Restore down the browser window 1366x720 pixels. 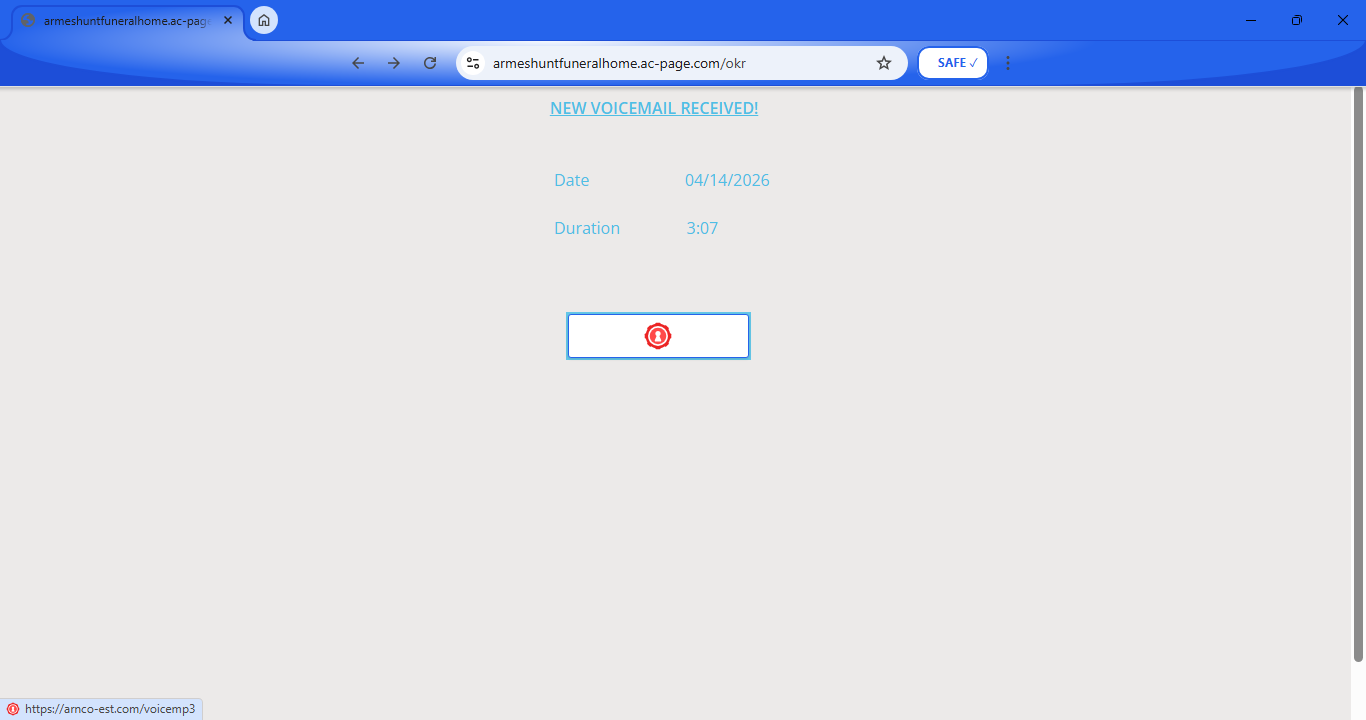(1297, 20)
